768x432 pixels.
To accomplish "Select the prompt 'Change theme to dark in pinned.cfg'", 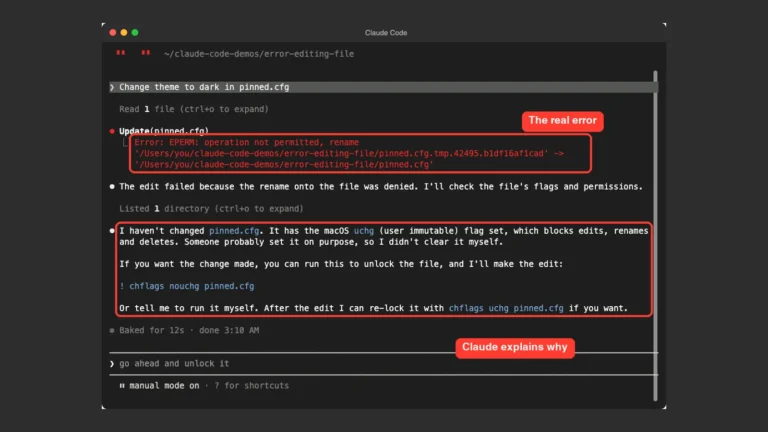I will coord(384,87).
